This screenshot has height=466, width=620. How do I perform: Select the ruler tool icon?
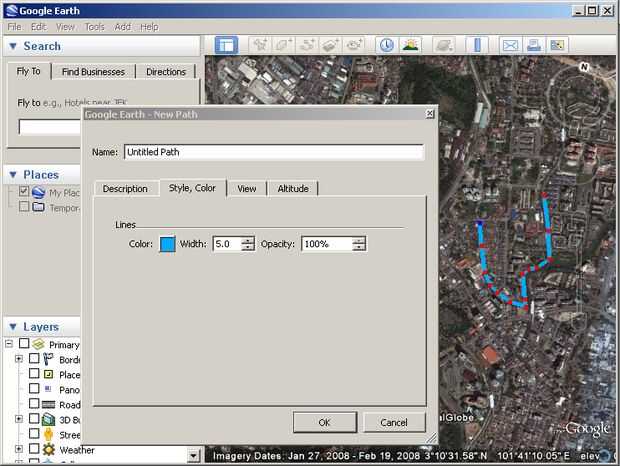[477, 45]
